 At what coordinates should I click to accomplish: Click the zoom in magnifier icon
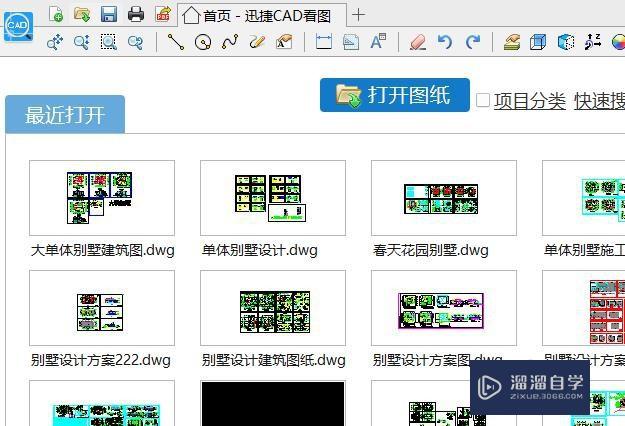pos(82,42)
